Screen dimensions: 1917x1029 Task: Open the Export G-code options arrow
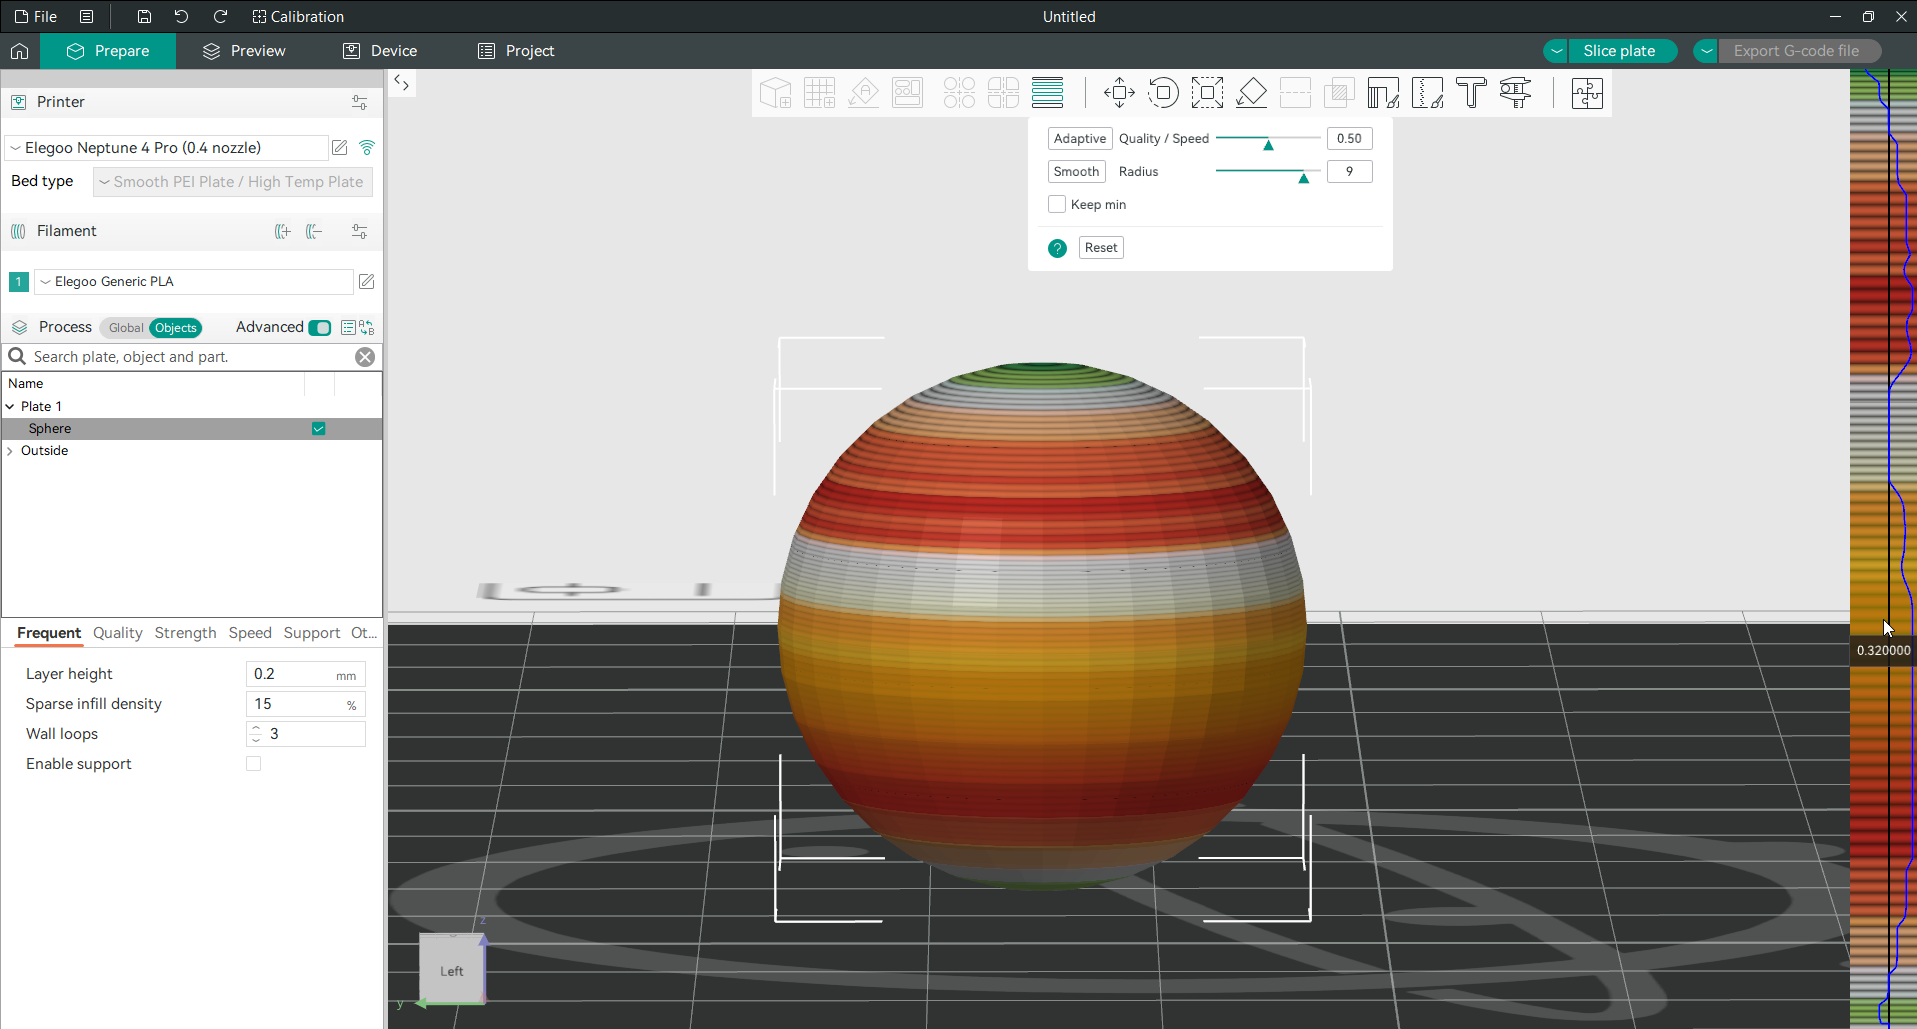[1706, 51]
